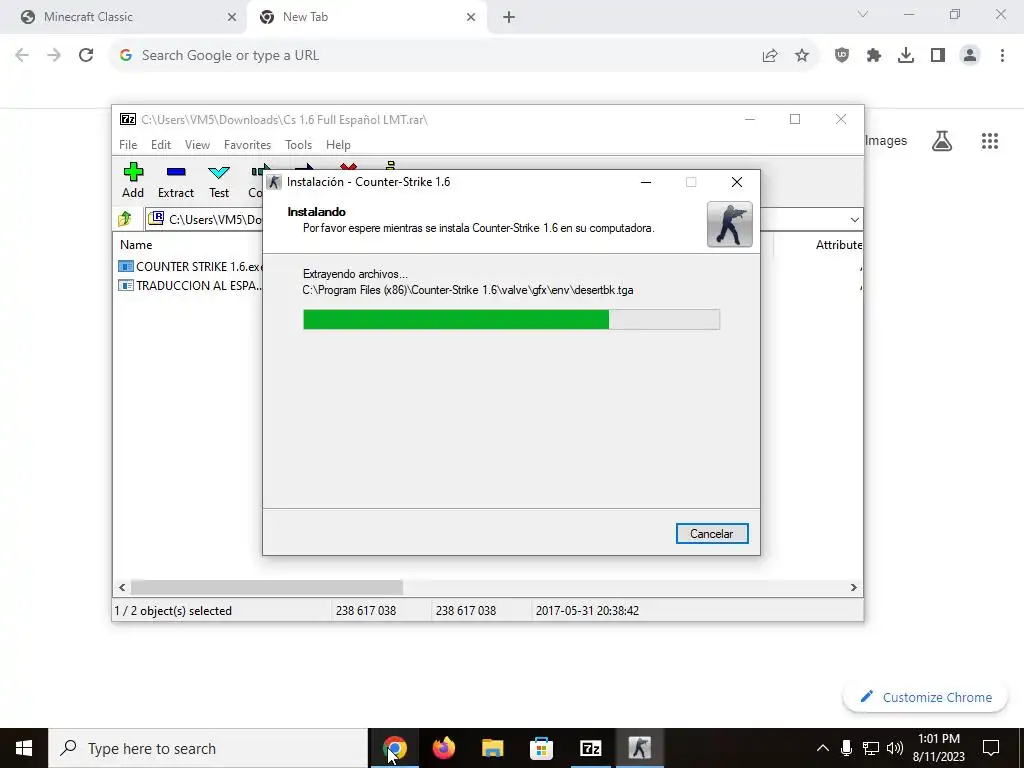The width and height of the screenshot is (1024, 768).
Task: Click Counter-Strike installer taskbar icon
Action: tap(639, 748)
